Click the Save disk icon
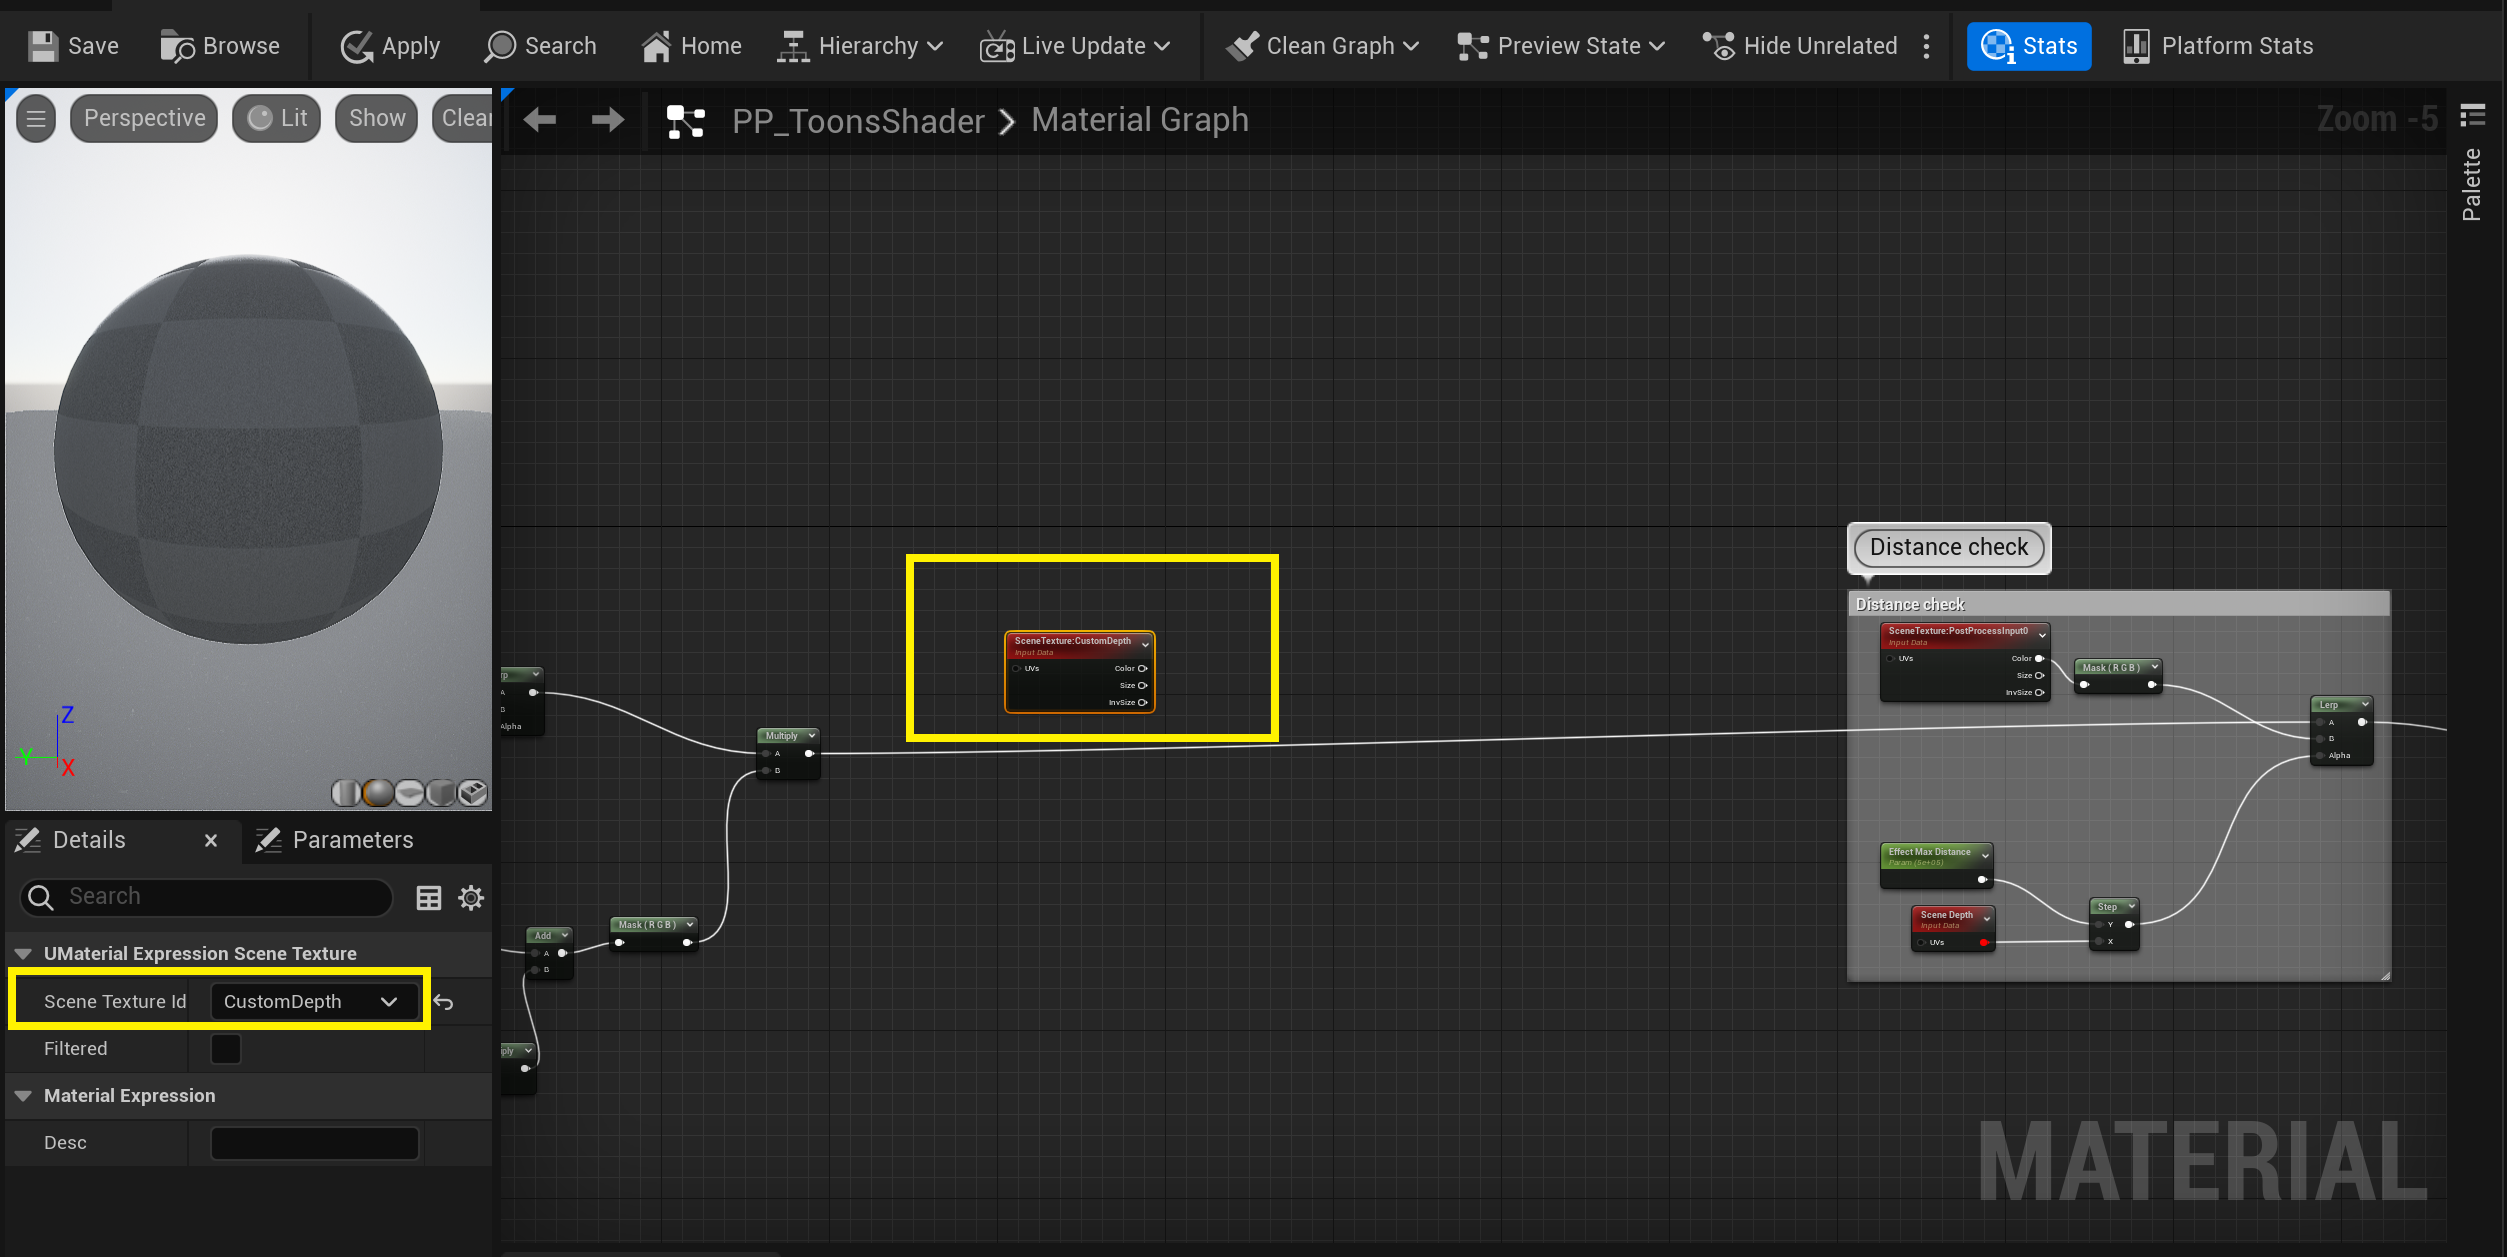Screen dimensions: 2507x1257 (x=42, y=46)
